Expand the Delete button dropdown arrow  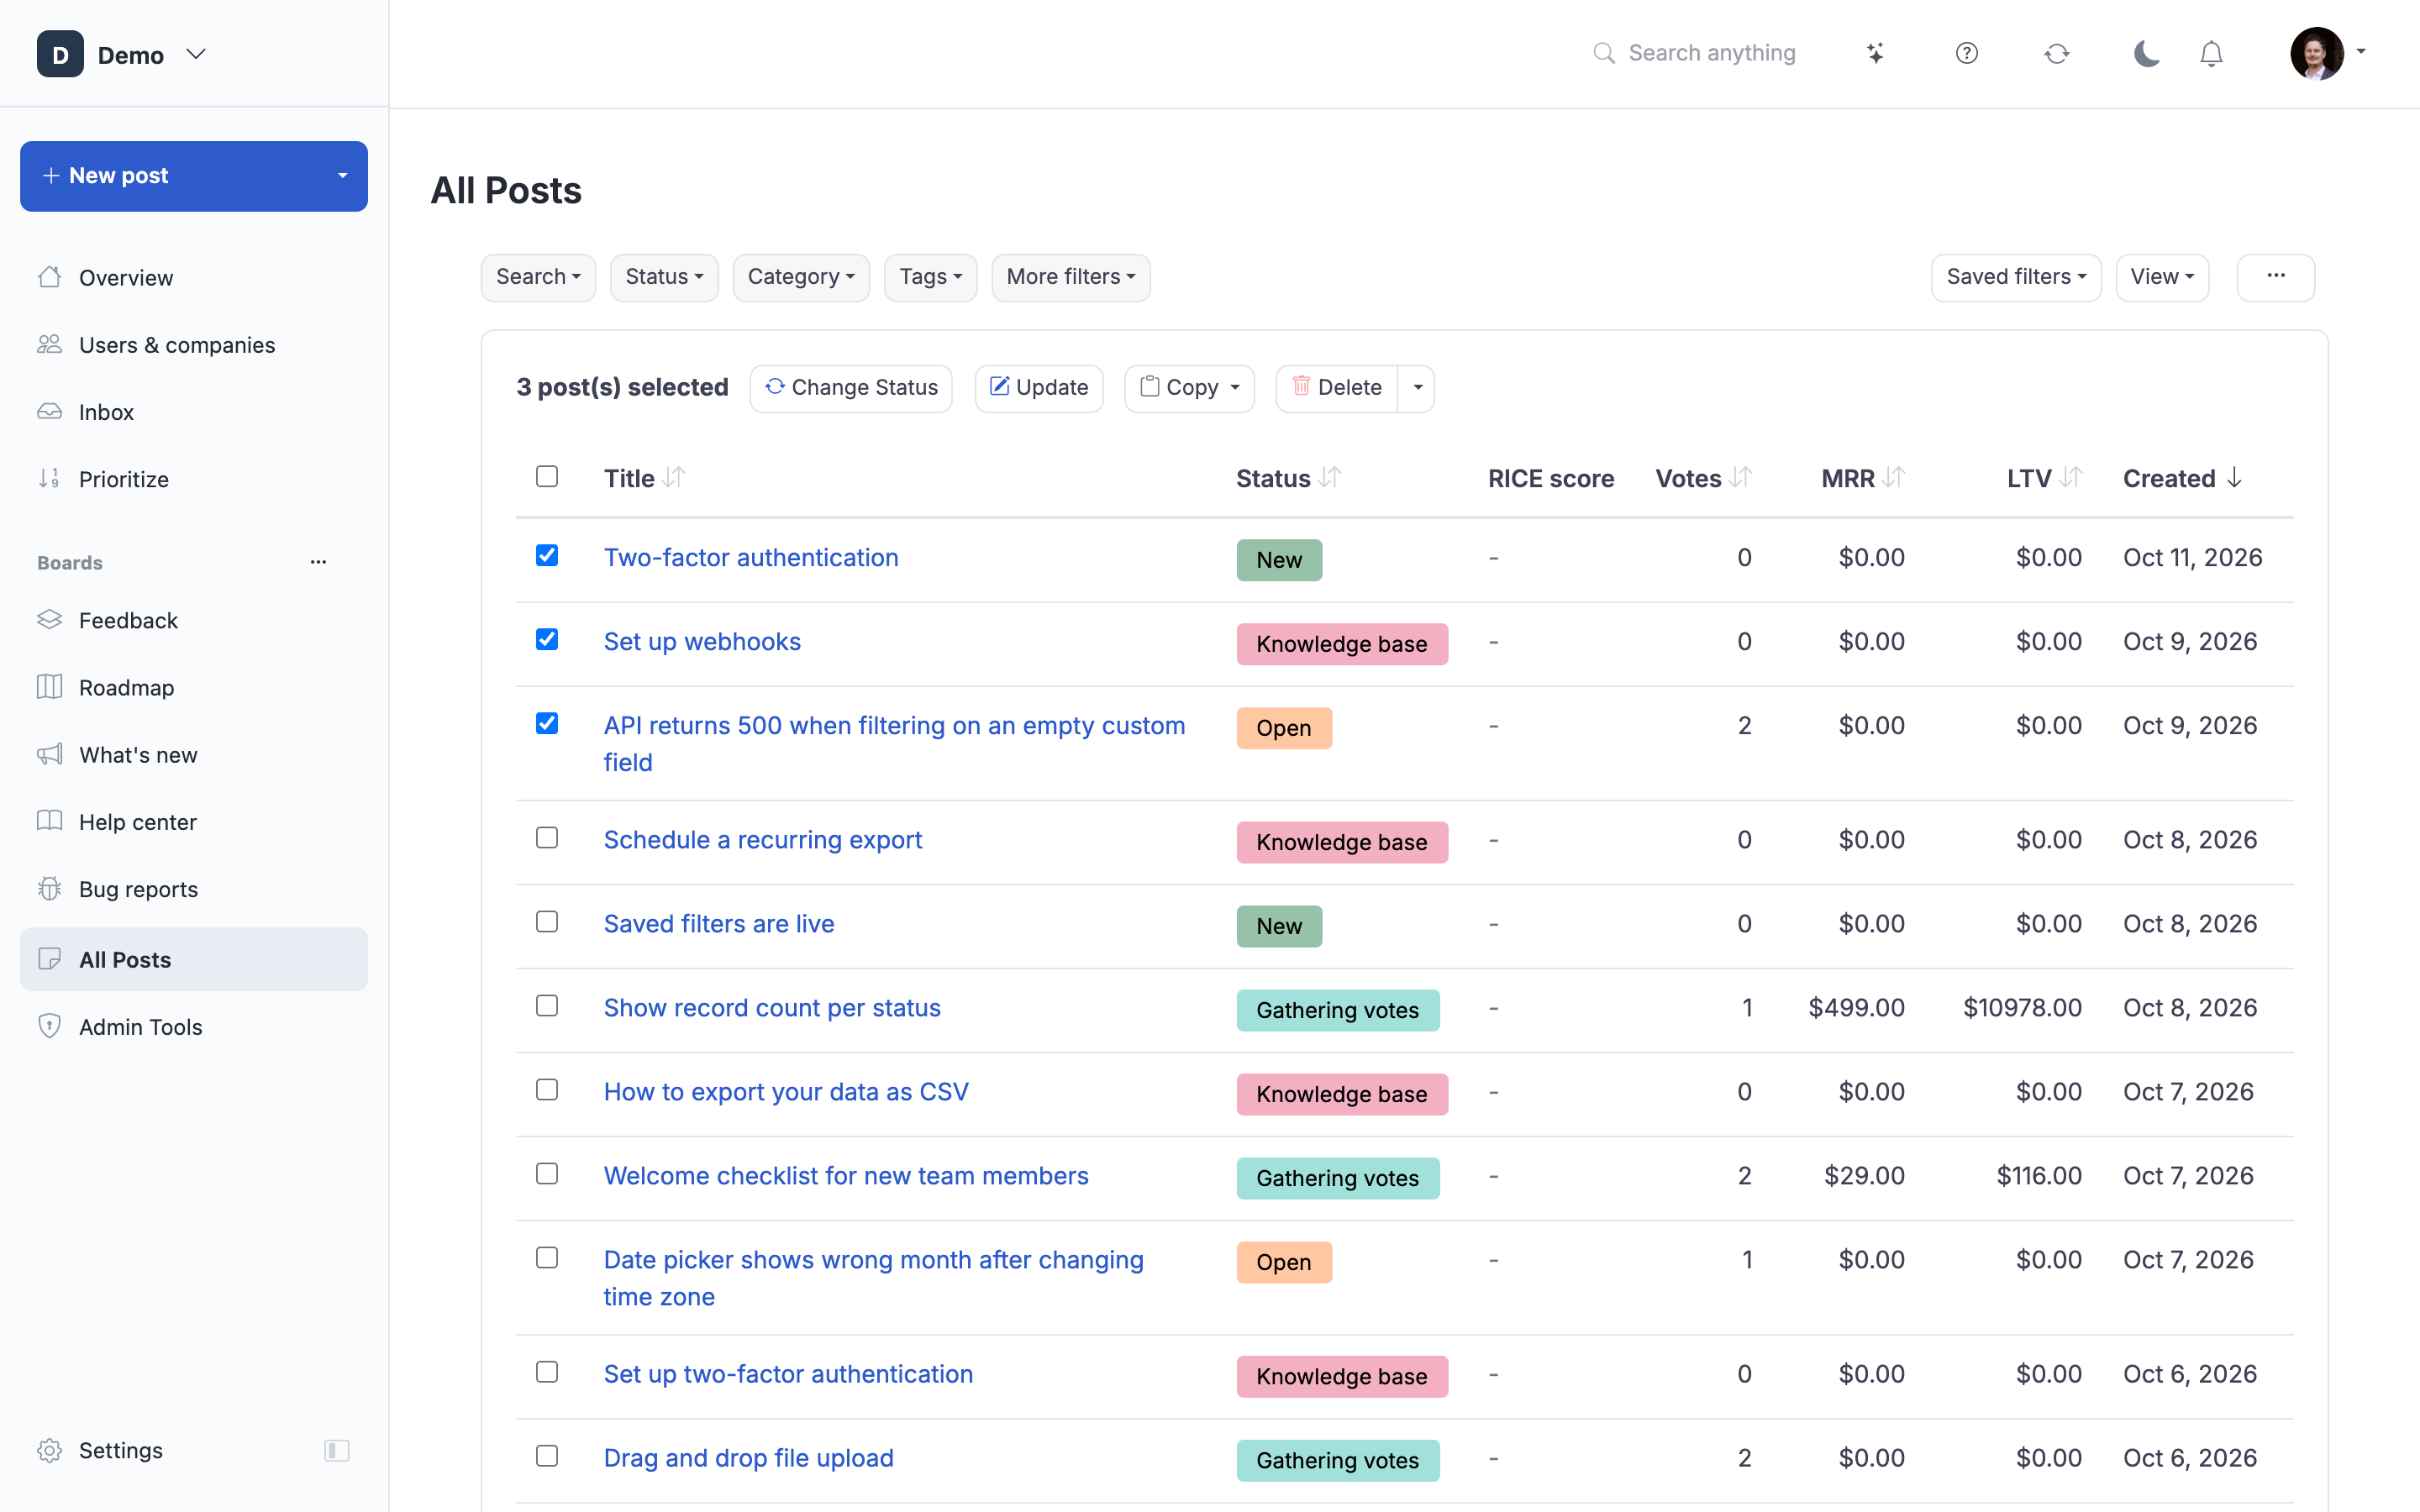click(x=1417, y=388)
